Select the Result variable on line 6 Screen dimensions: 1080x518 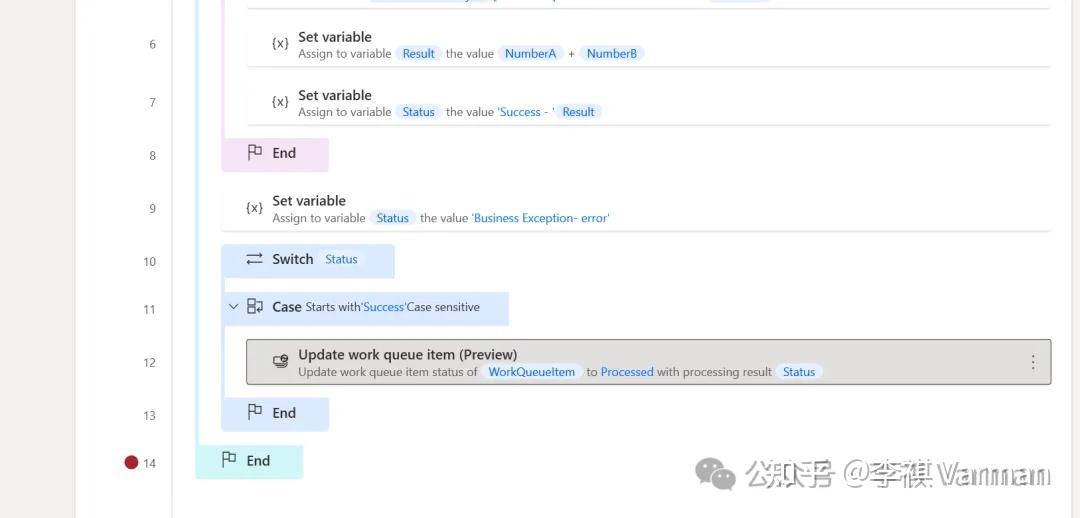(x=418, y=54)
